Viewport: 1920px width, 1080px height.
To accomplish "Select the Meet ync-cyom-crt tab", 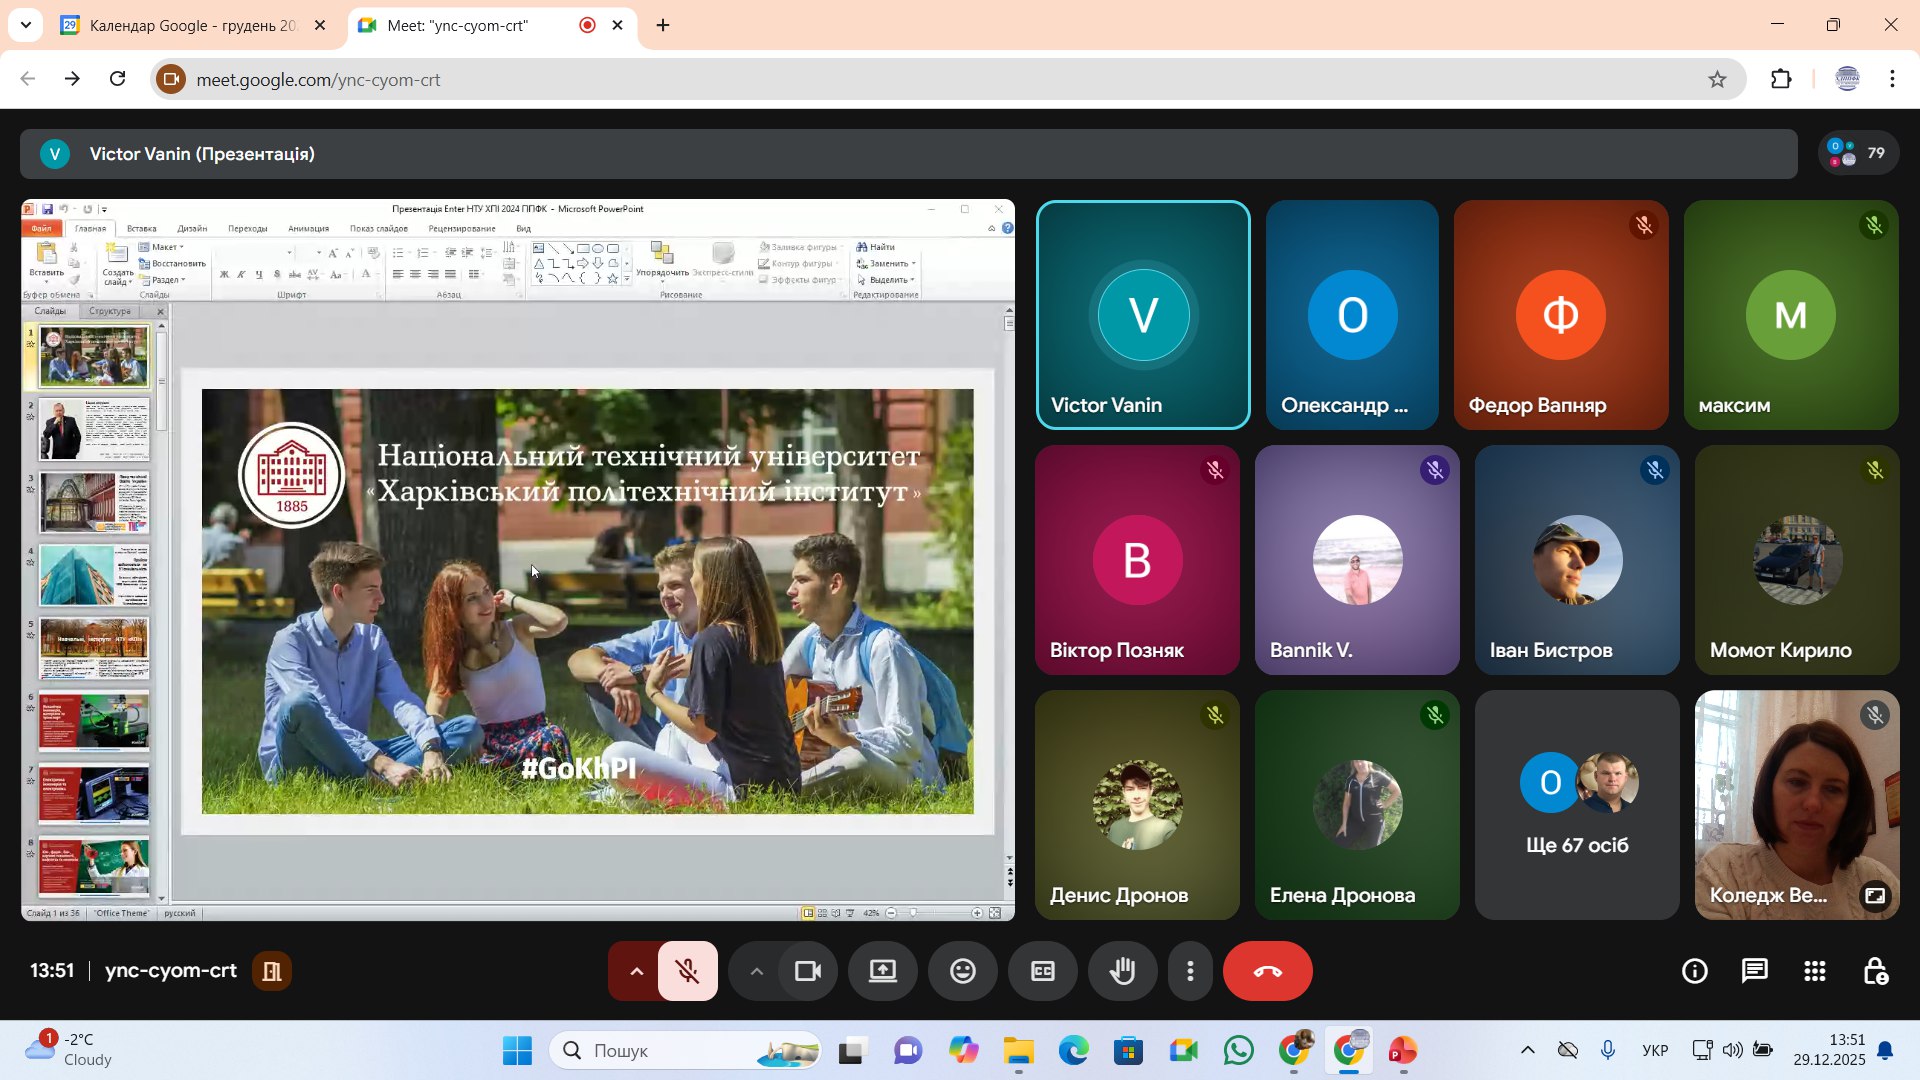I will click(458, 26).
